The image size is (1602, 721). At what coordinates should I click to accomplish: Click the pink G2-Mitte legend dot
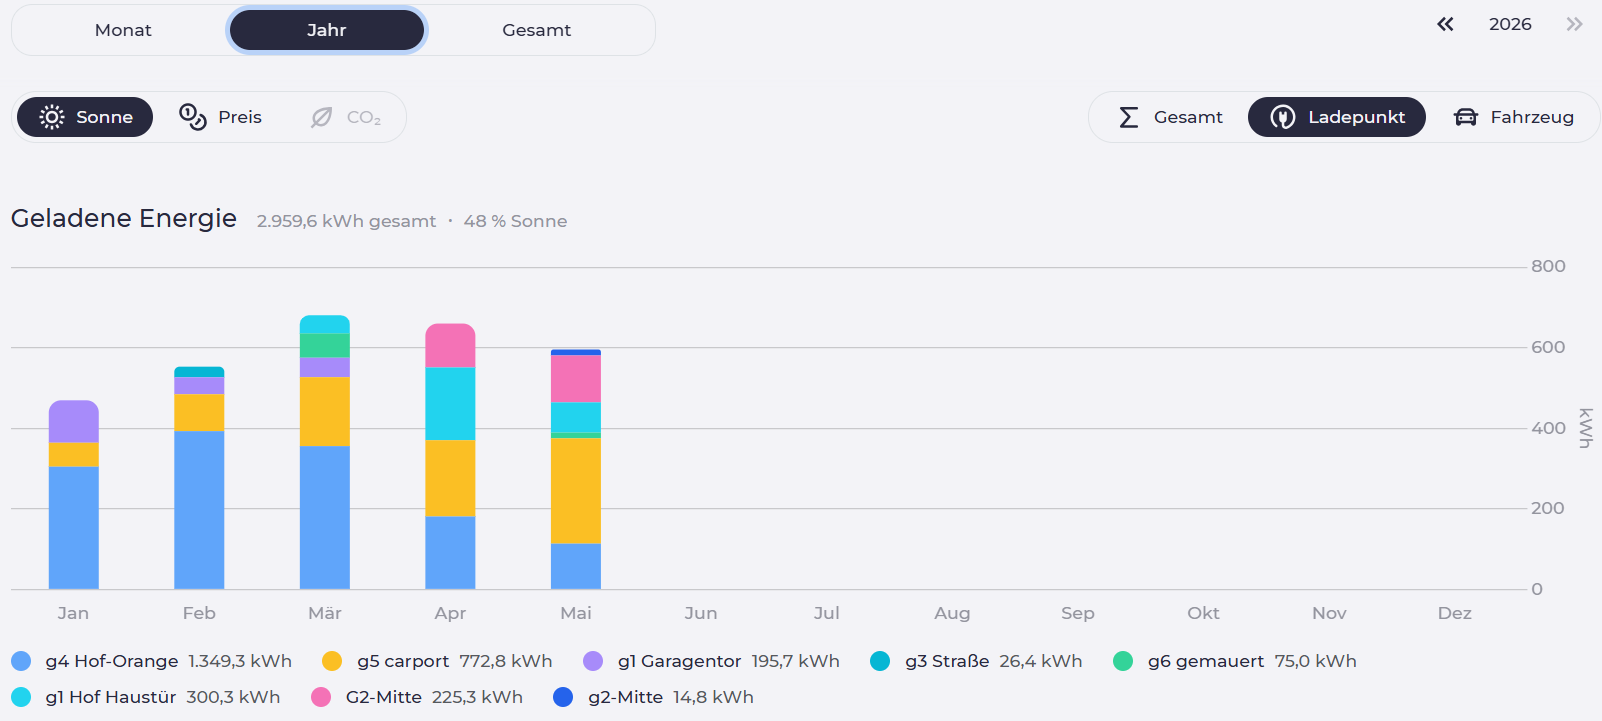point(321,697)
